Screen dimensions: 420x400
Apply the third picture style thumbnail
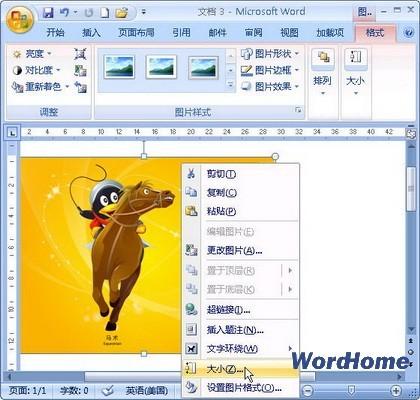pyautogui.click(x=203, y=67)
